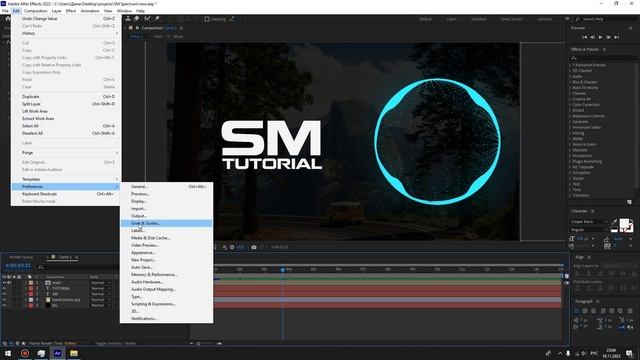Viewport: 640px width, 360px height.
Task: Open Grids & Guides preferences
Action: pyautogui.click(x=167, y=223)
